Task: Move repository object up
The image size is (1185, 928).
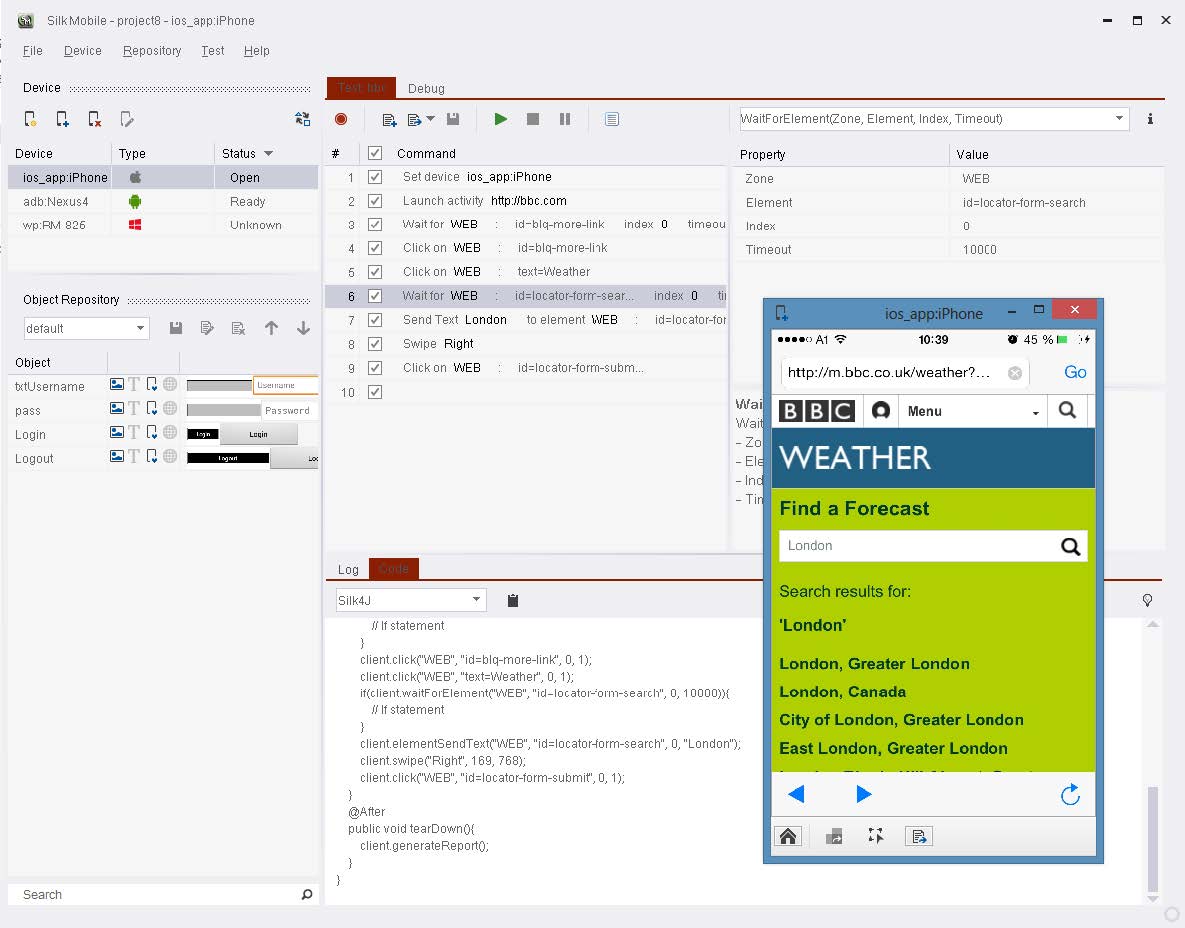Action: (271, 328)
